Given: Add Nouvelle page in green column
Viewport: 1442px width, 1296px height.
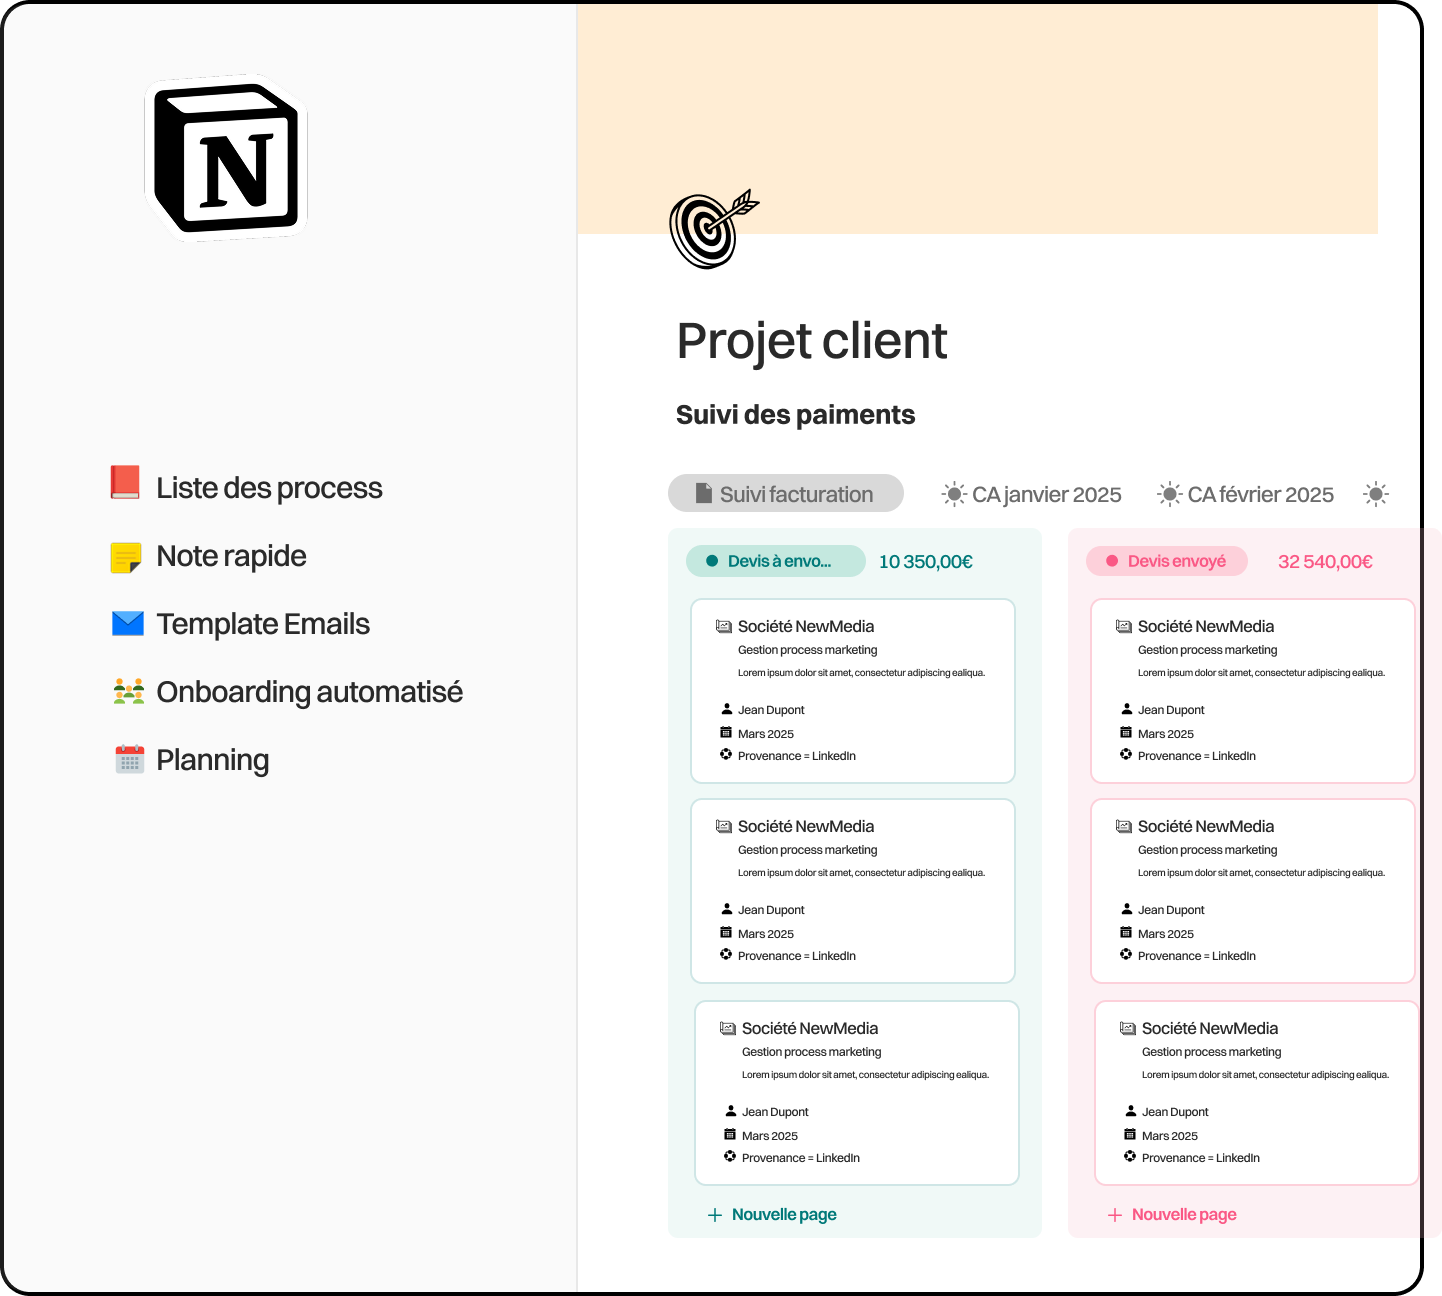Looking at the screenshot, I should [773, 1215].
